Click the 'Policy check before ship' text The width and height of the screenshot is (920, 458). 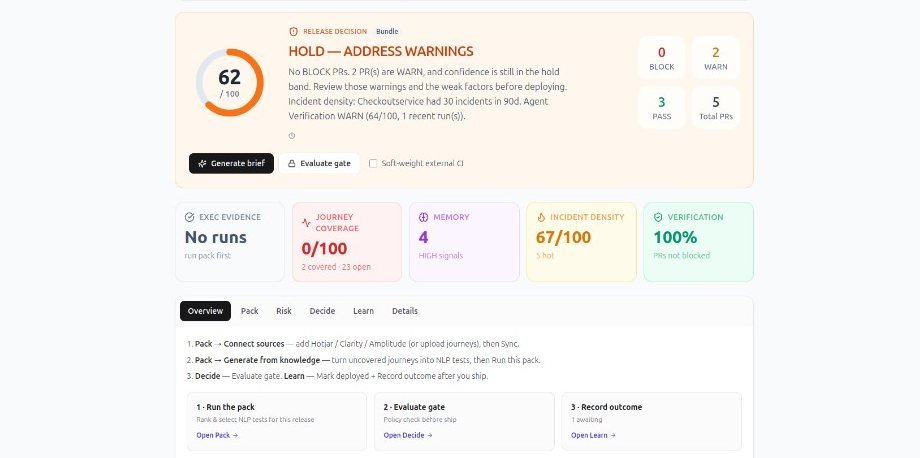pos(420,419)
